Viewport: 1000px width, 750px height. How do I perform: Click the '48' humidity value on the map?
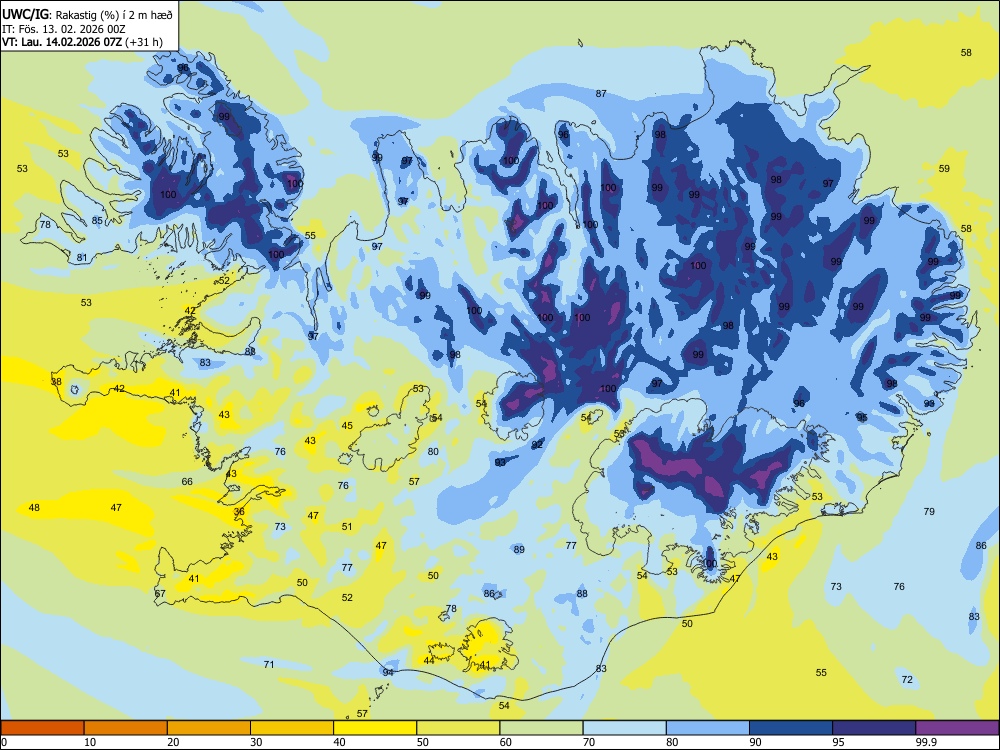[x=34, y=508]
